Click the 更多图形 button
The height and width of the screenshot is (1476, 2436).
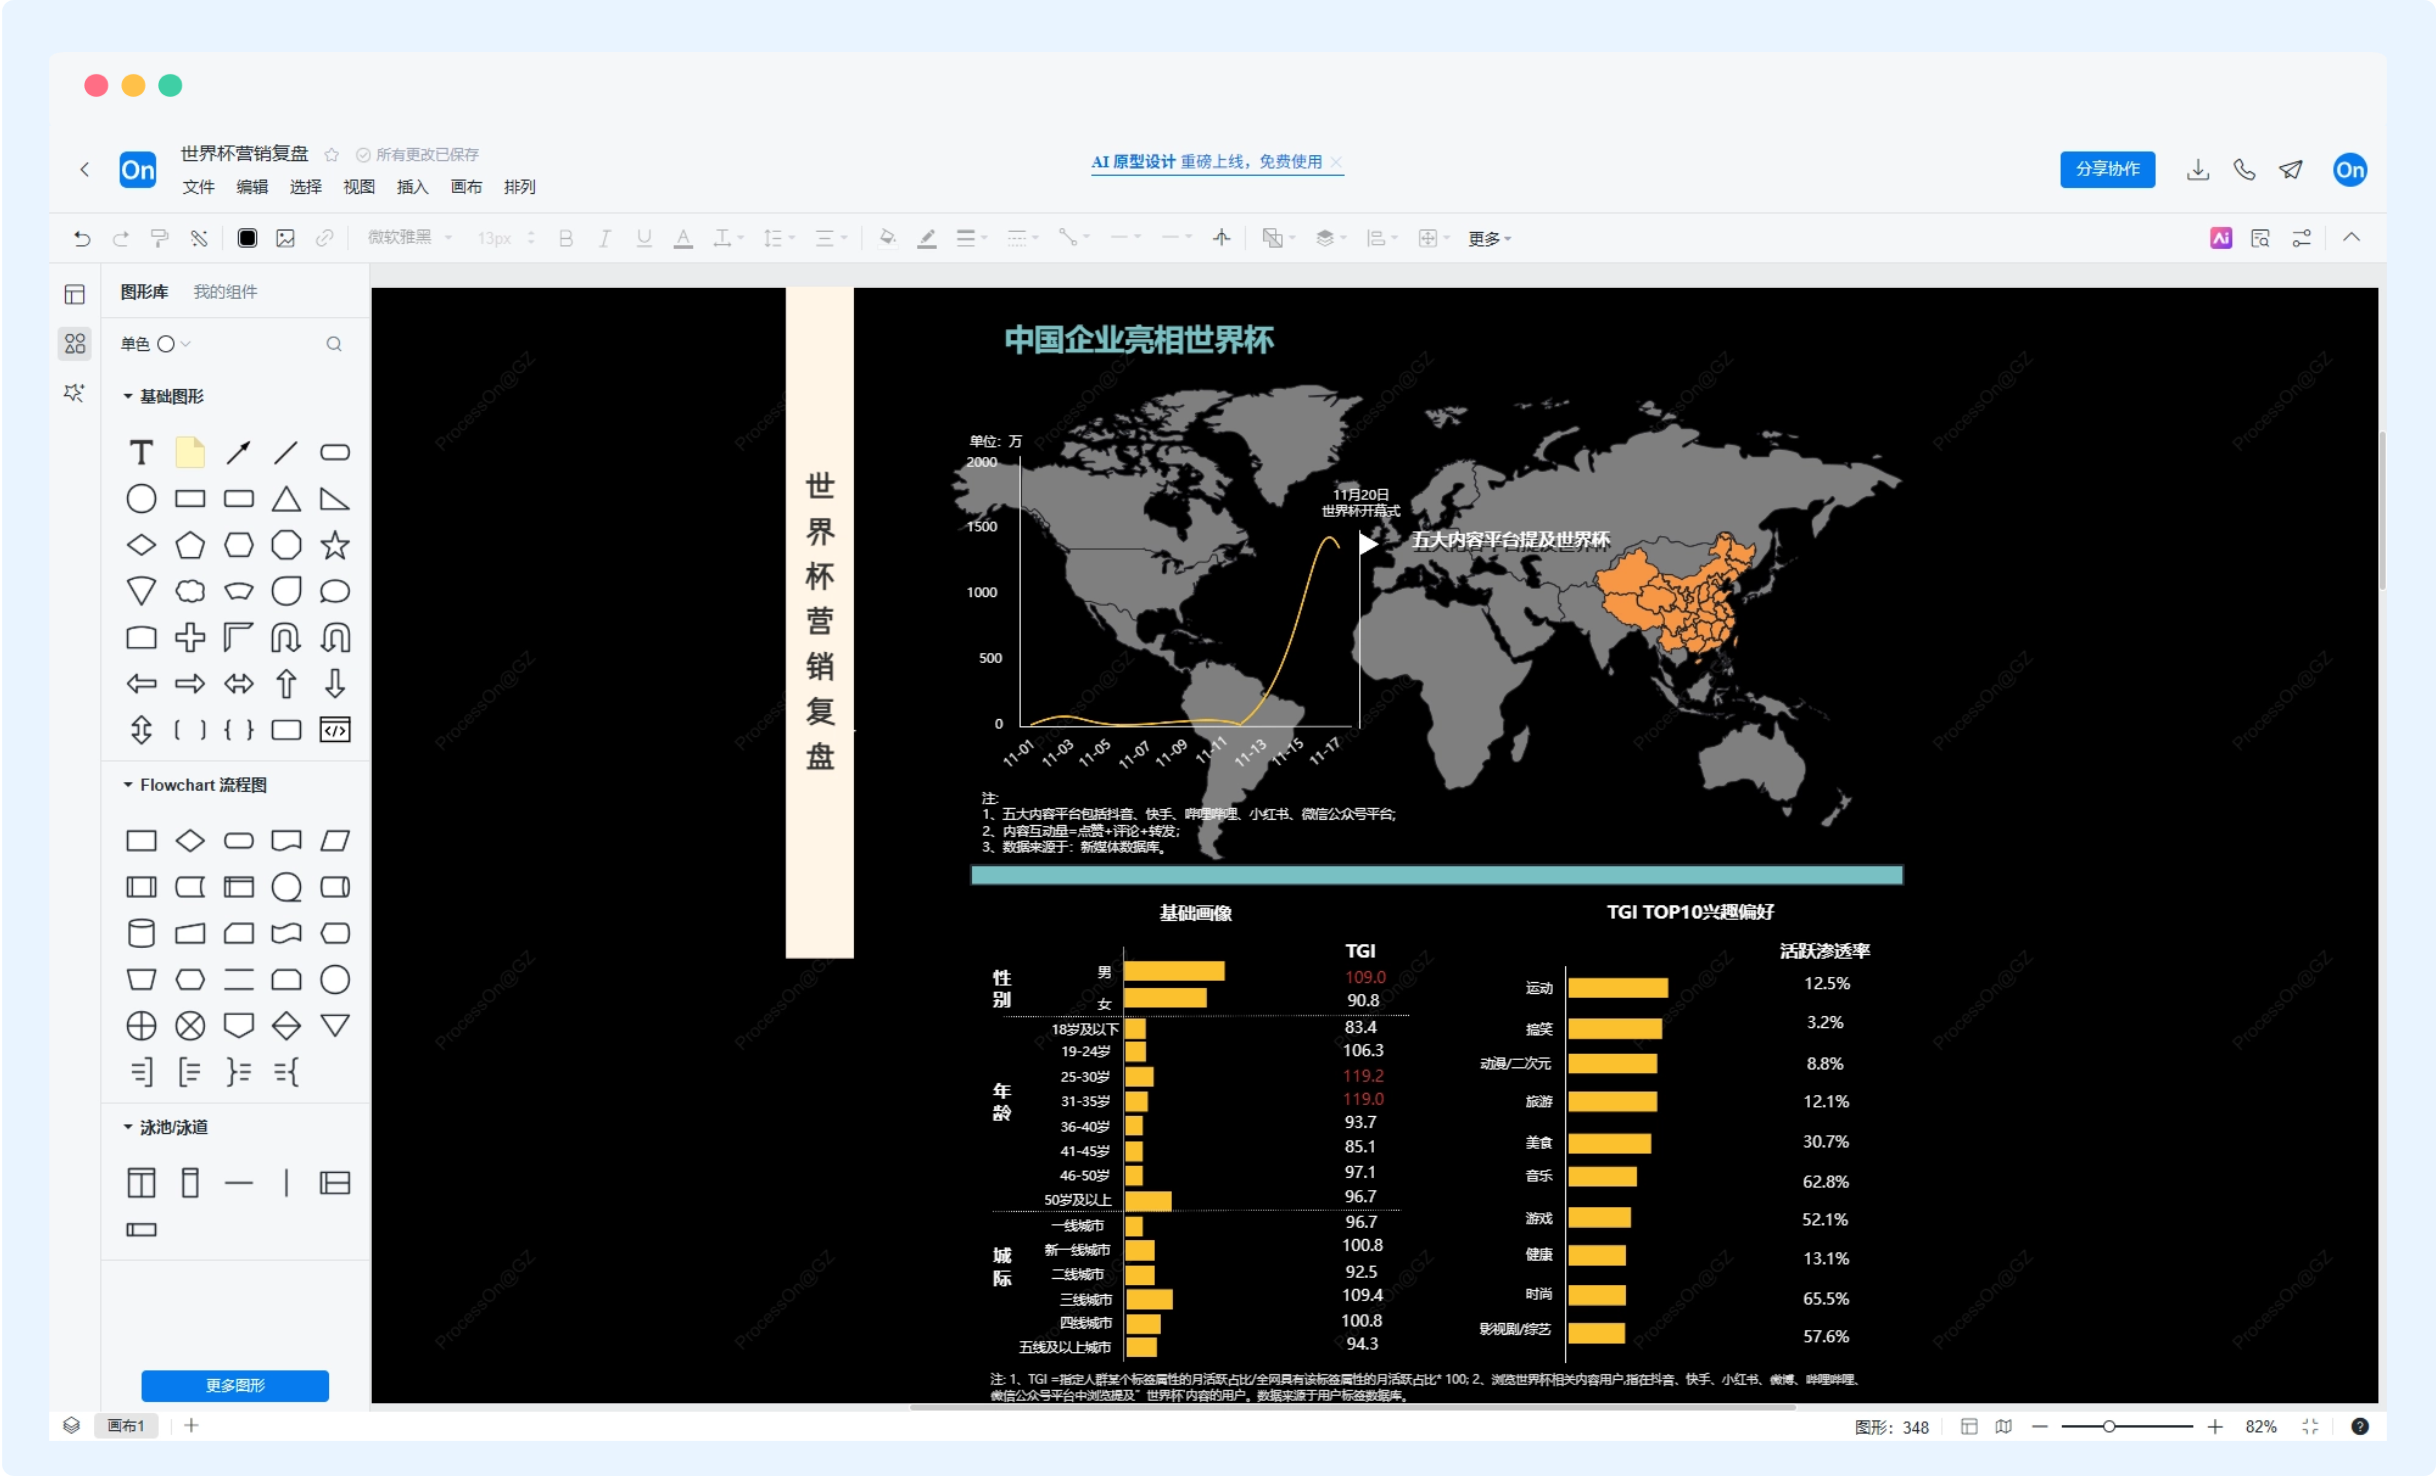pos(235,1385)
